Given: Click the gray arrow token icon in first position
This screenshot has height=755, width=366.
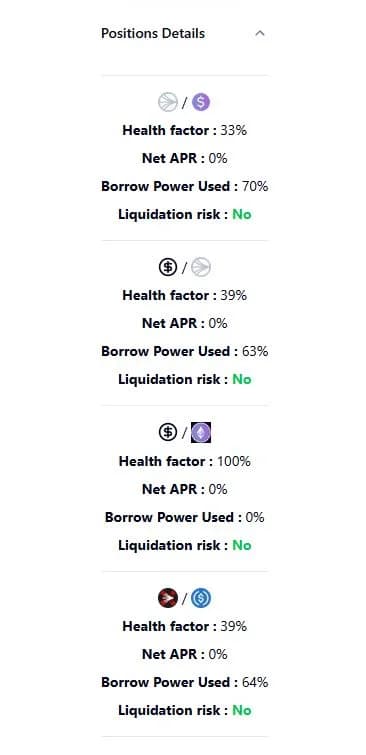Looking at the screenshot, I should 168,102.
